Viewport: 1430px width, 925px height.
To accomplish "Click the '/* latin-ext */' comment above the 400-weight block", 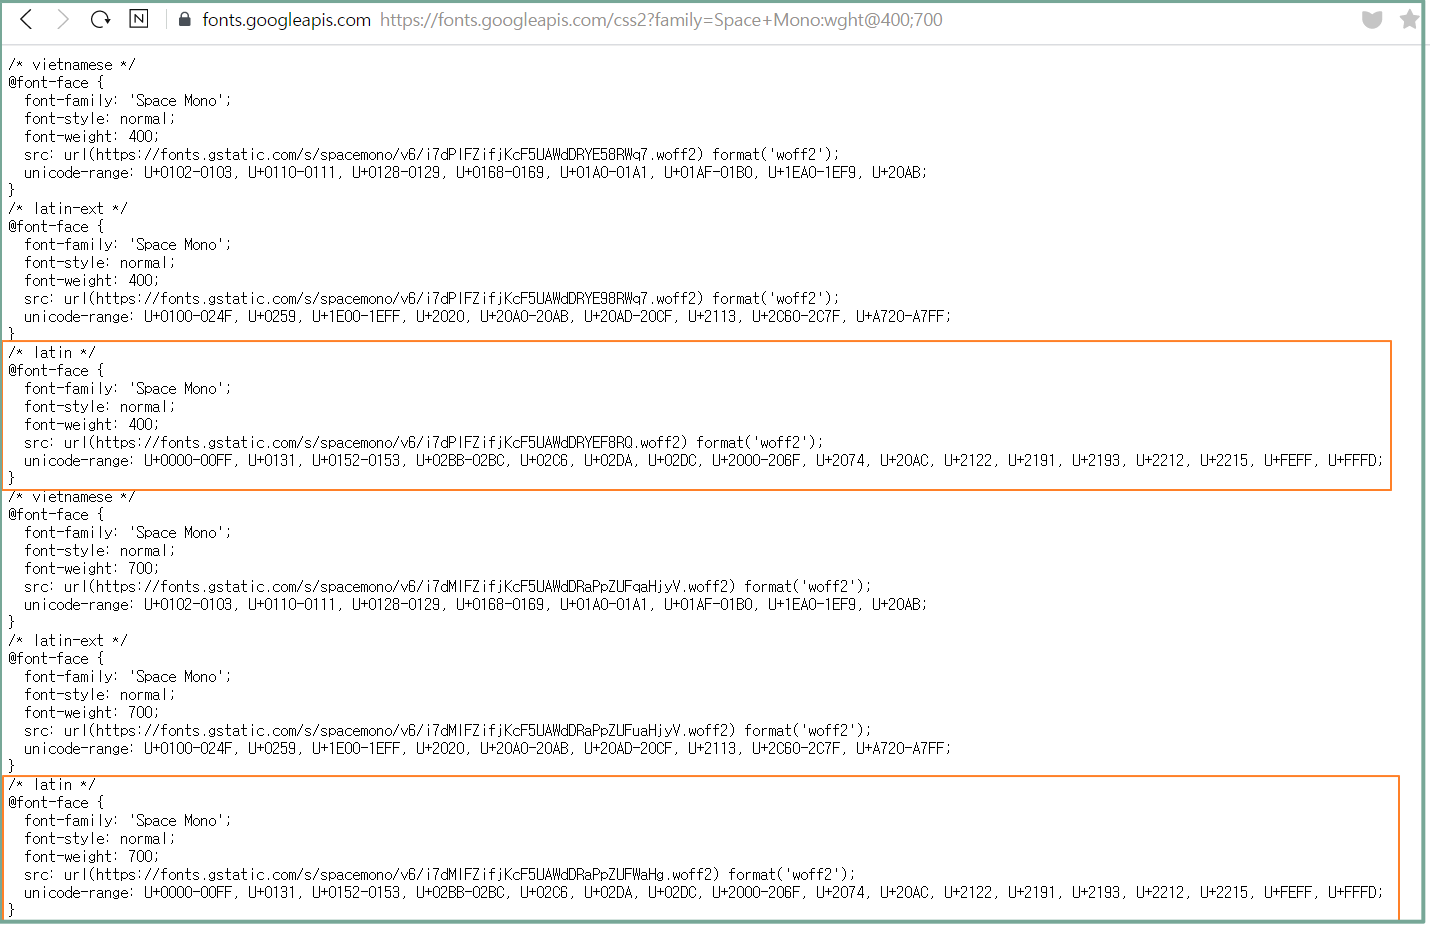I will pos(68,209).
